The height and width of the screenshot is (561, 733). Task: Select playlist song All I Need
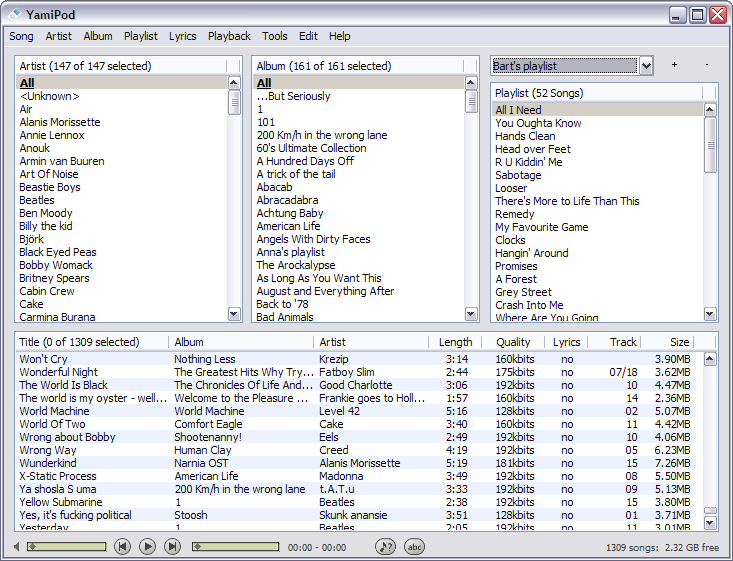coord(598,110)
